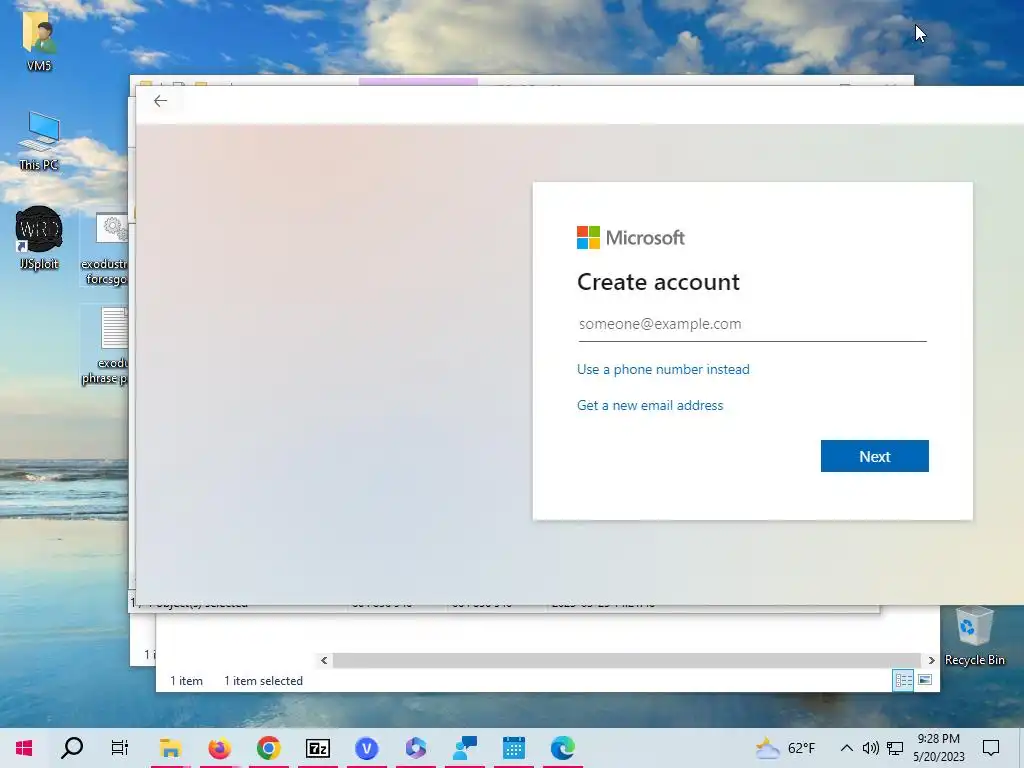The height and width of the screenshot is (768, 1024).
Task: Click the Next button
Action: pyautogui.click(x=874, y=456)
